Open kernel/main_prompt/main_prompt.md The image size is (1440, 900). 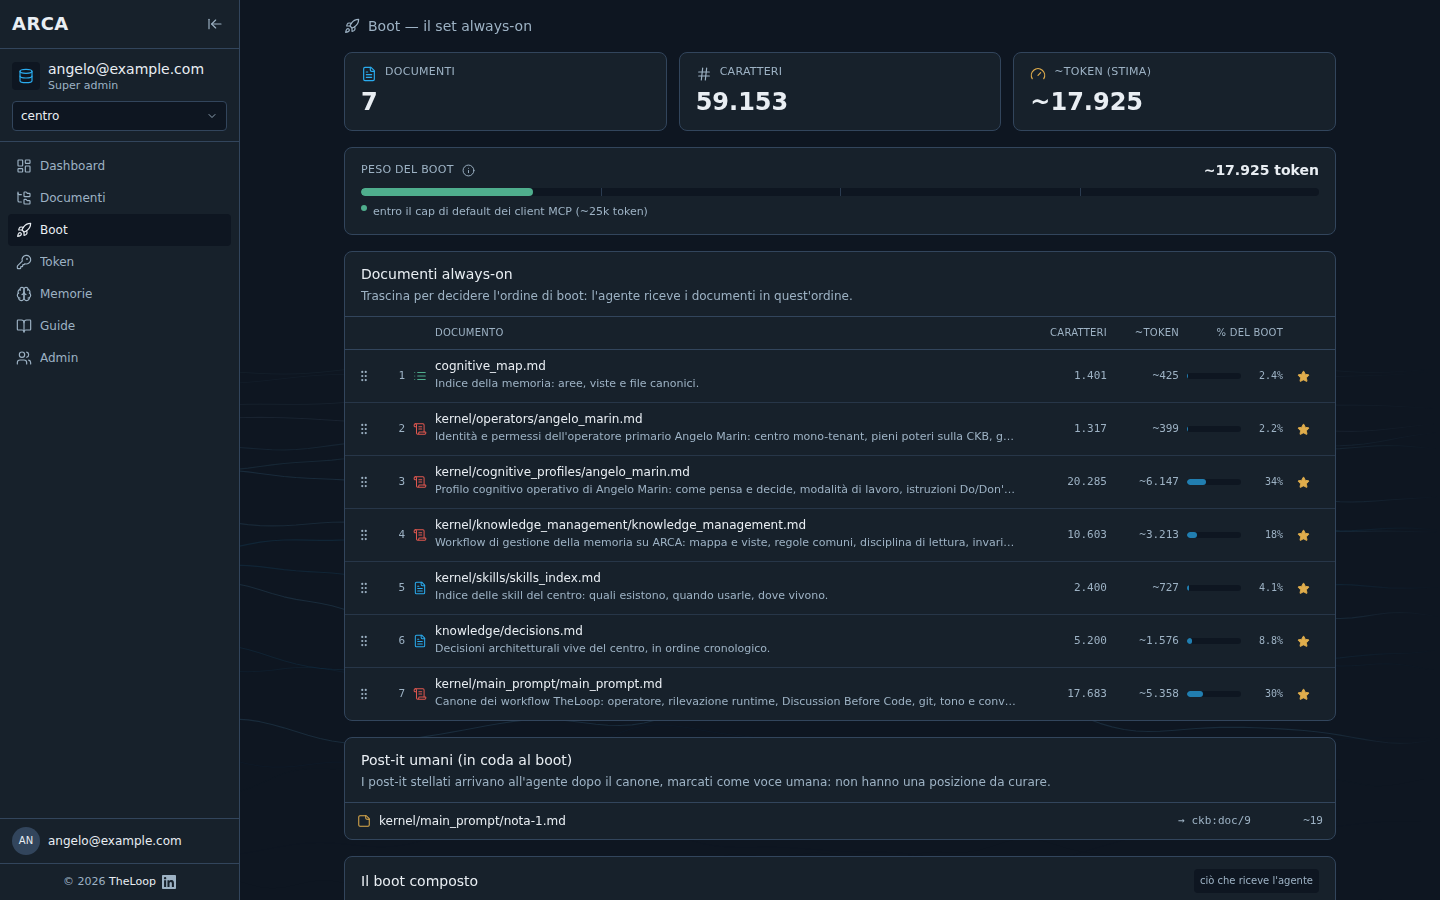point(548,684)
